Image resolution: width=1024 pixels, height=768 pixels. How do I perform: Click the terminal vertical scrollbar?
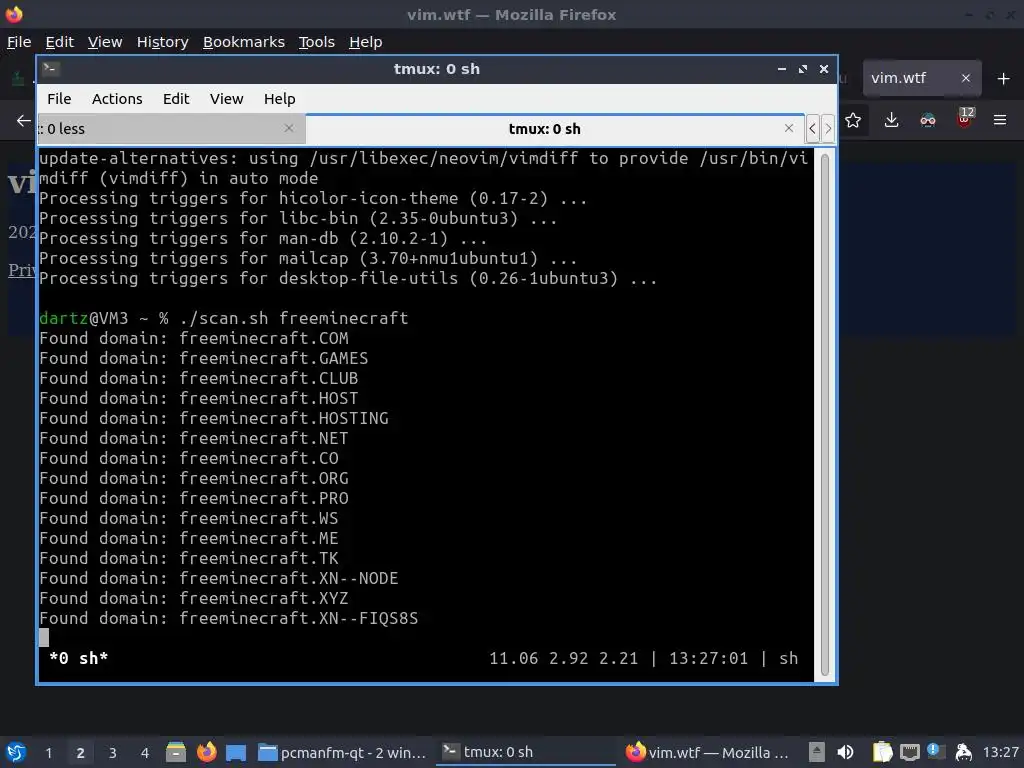tap(825, 415)
